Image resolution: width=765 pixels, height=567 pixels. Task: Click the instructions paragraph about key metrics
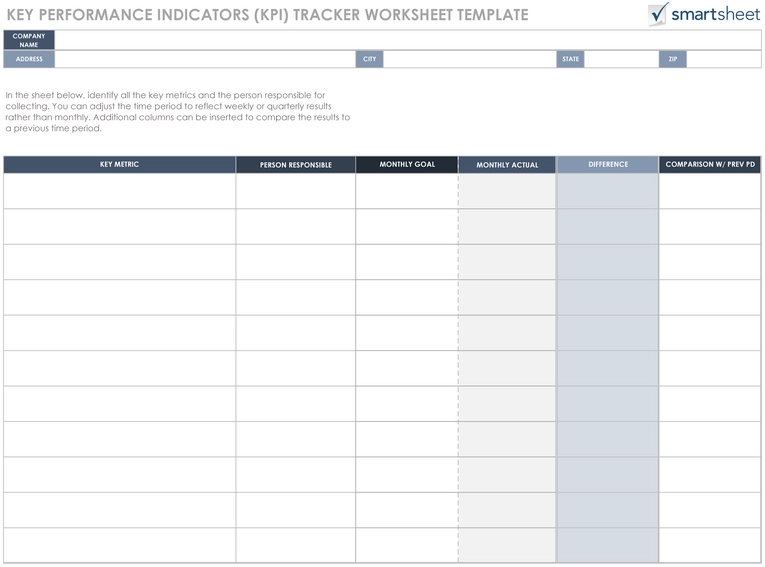(x=178, y=112)
